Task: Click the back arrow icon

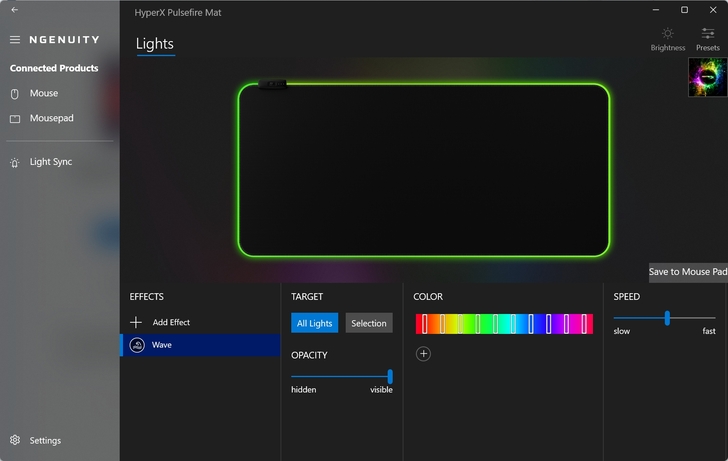Action: pyautogui.click(x=15, y=10)
